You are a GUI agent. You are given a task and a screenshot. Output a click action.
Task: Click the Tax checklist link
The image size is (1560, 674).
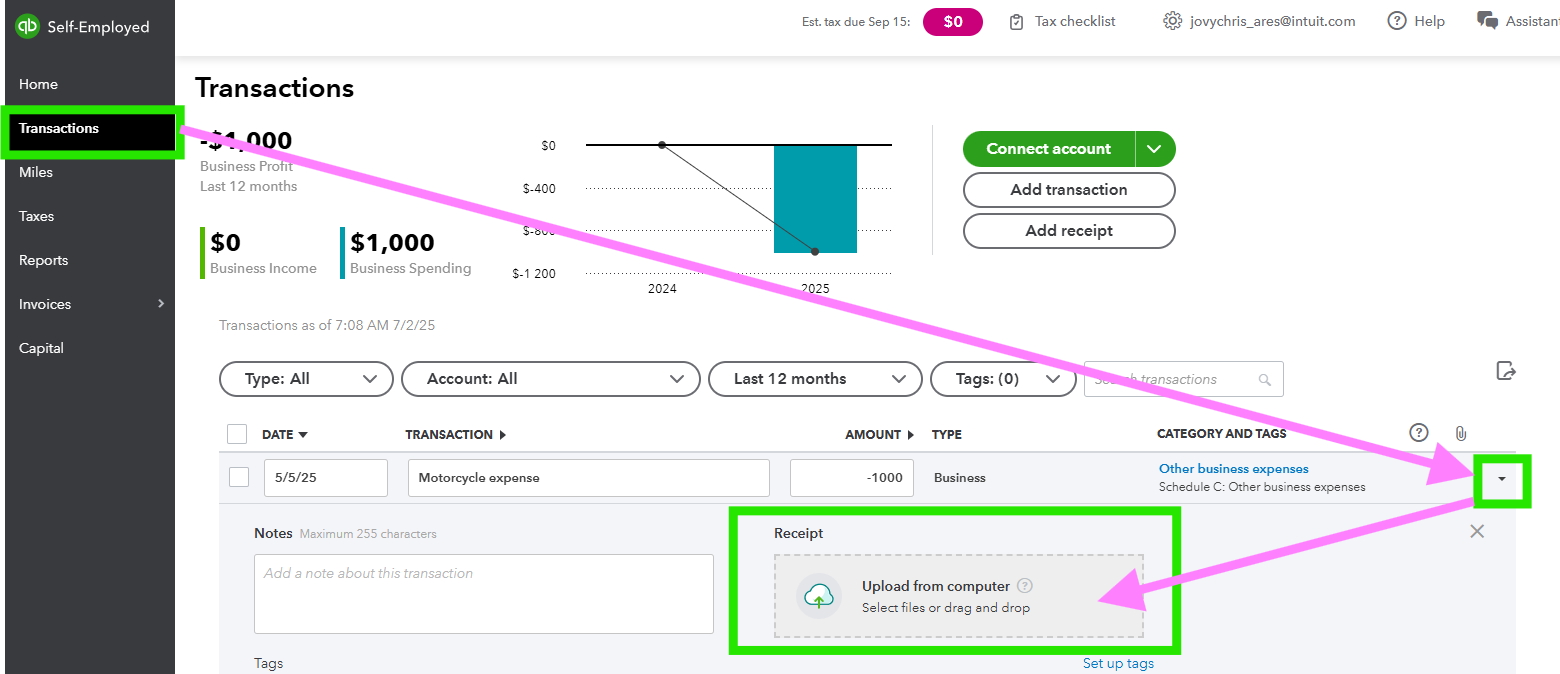tap(1075, 21)
